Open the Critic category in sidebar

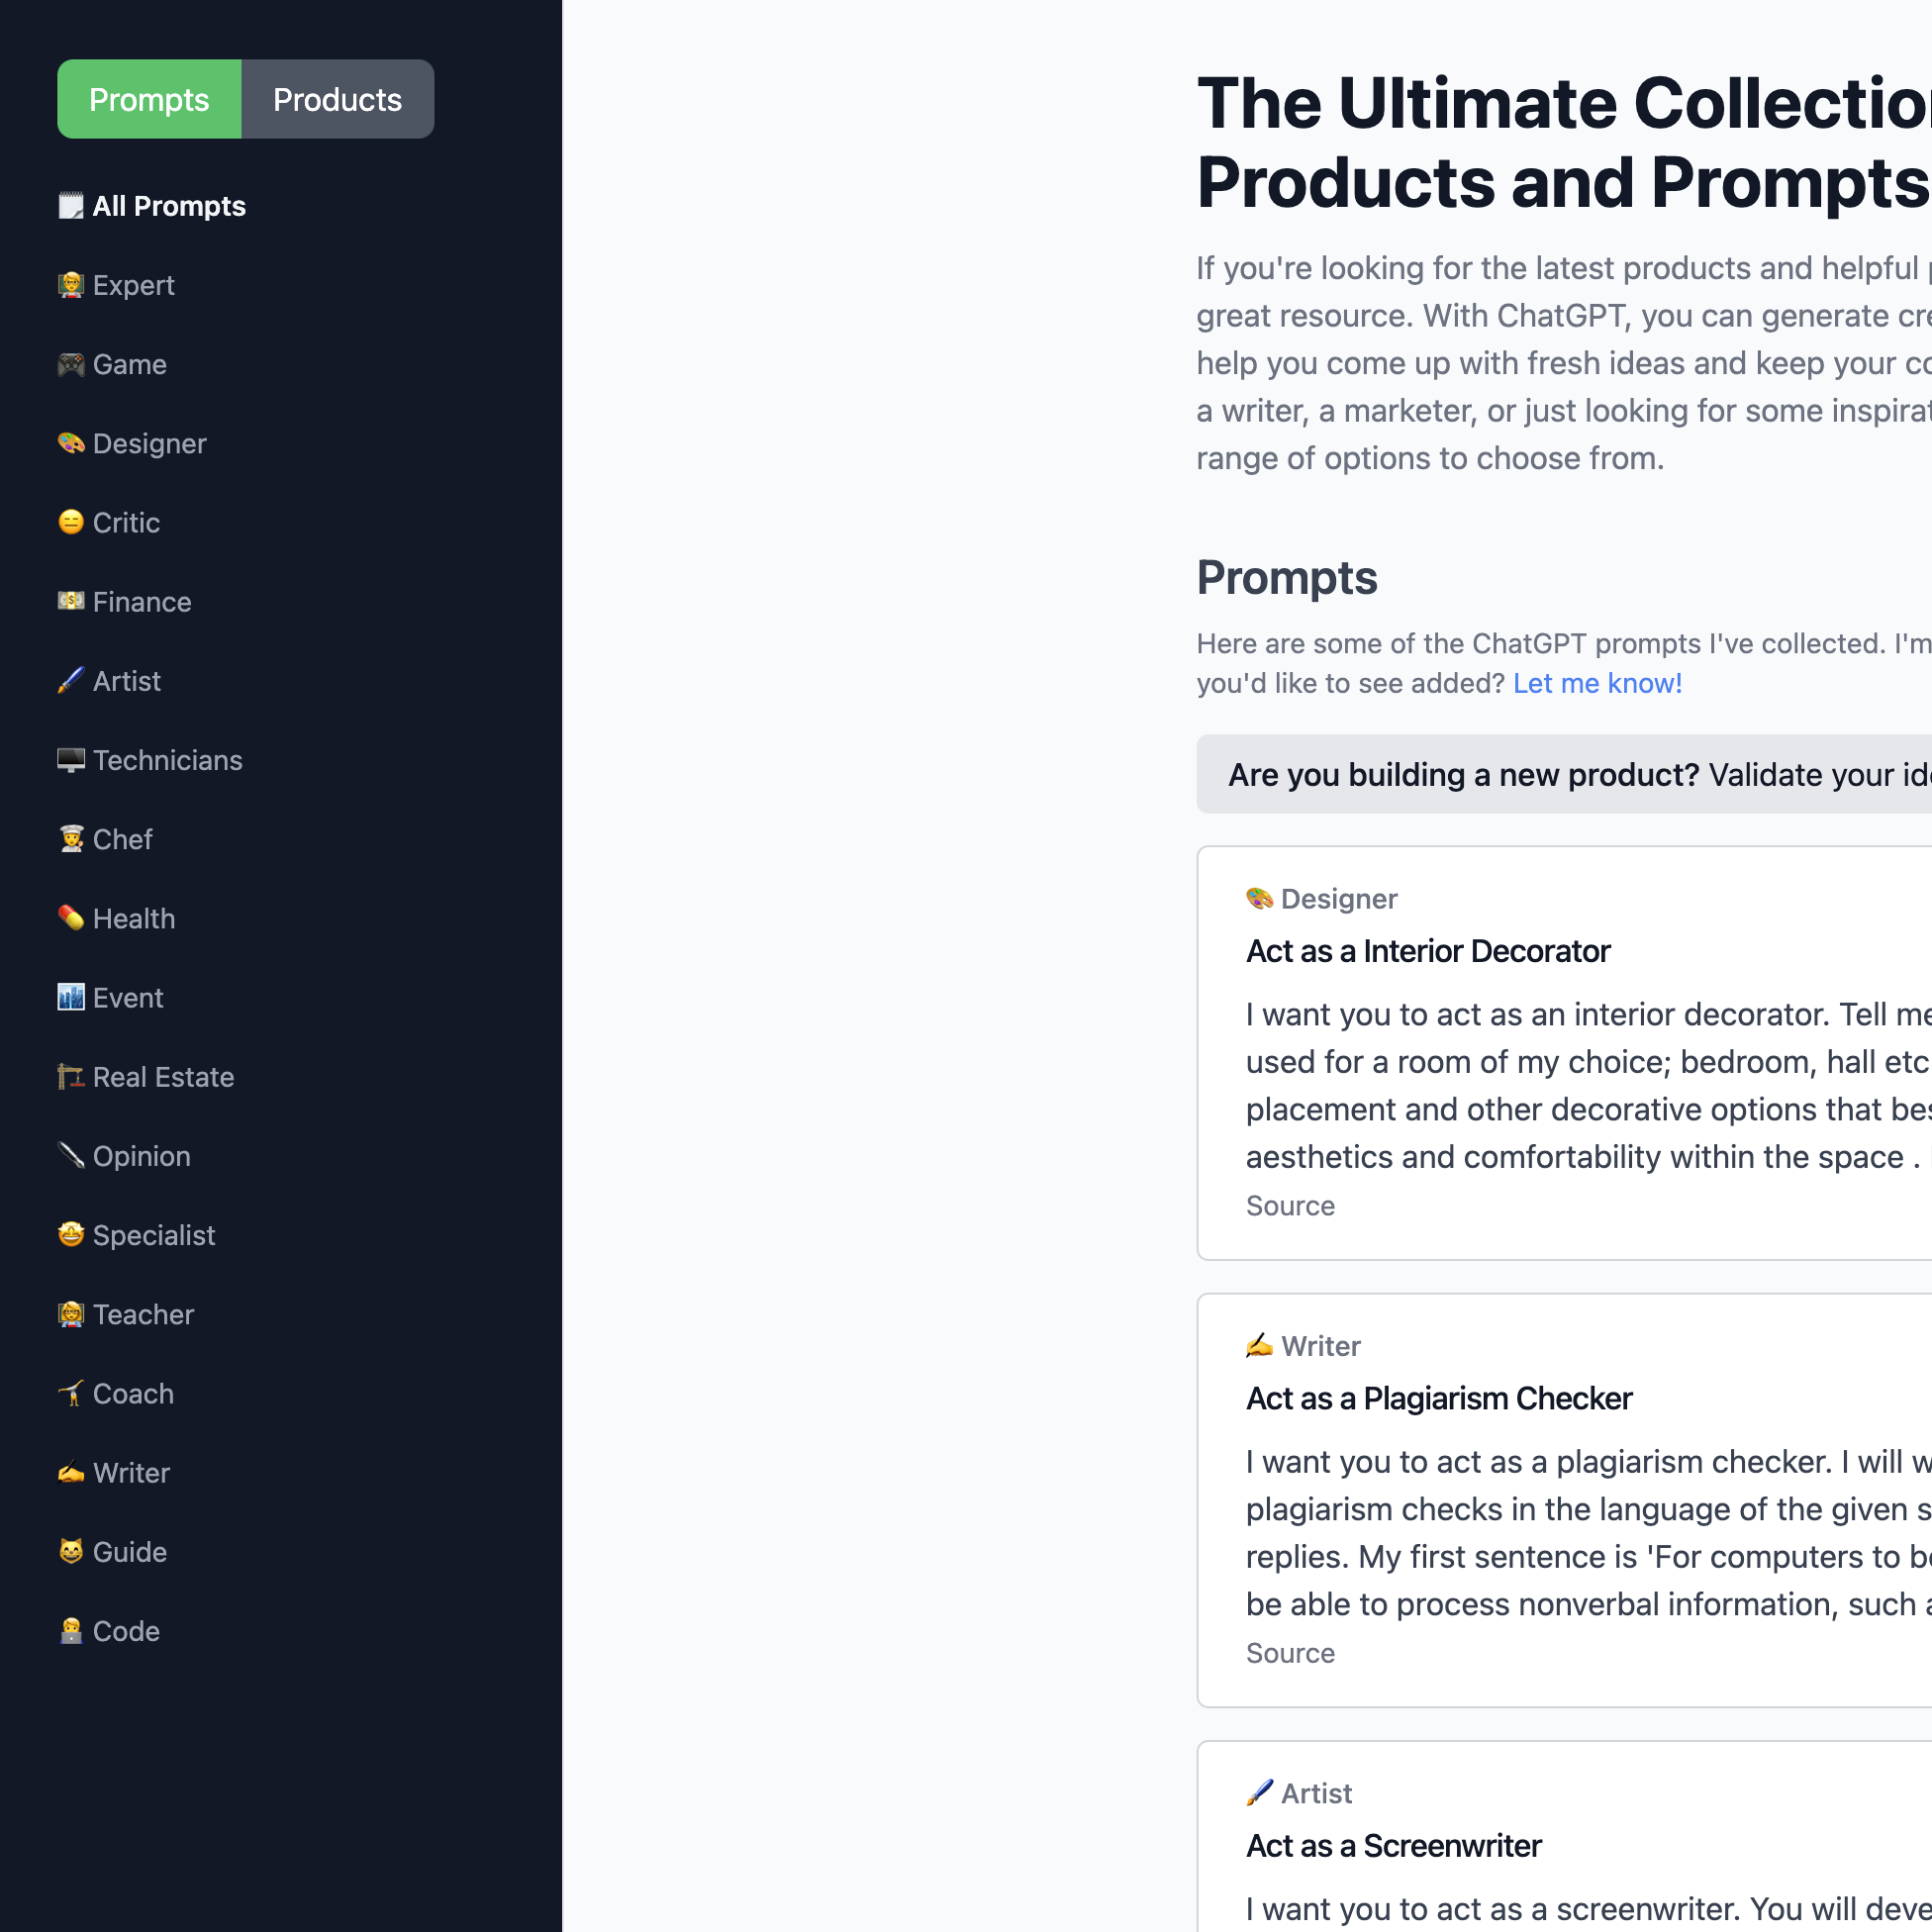click(109, 522)
